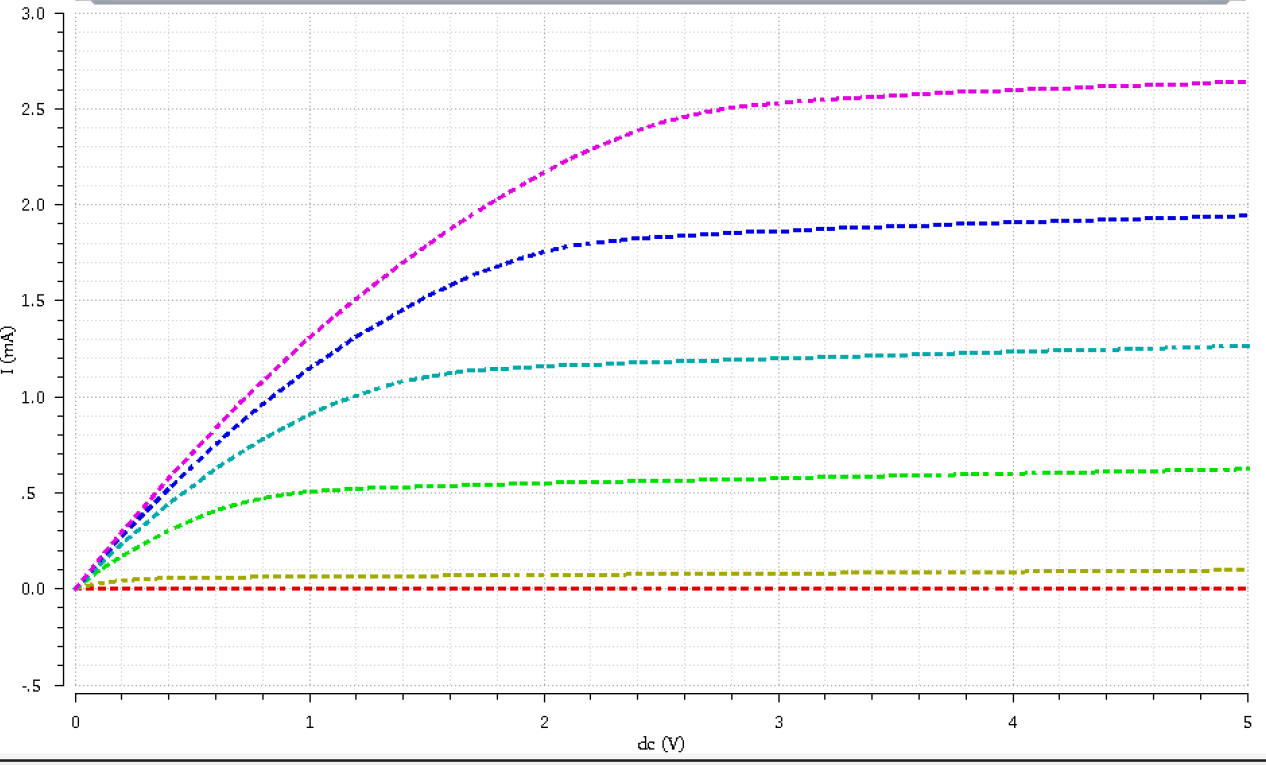1266x765 pixels.
Task: Click x-axis tick label 1
Action: coord(309,722)
